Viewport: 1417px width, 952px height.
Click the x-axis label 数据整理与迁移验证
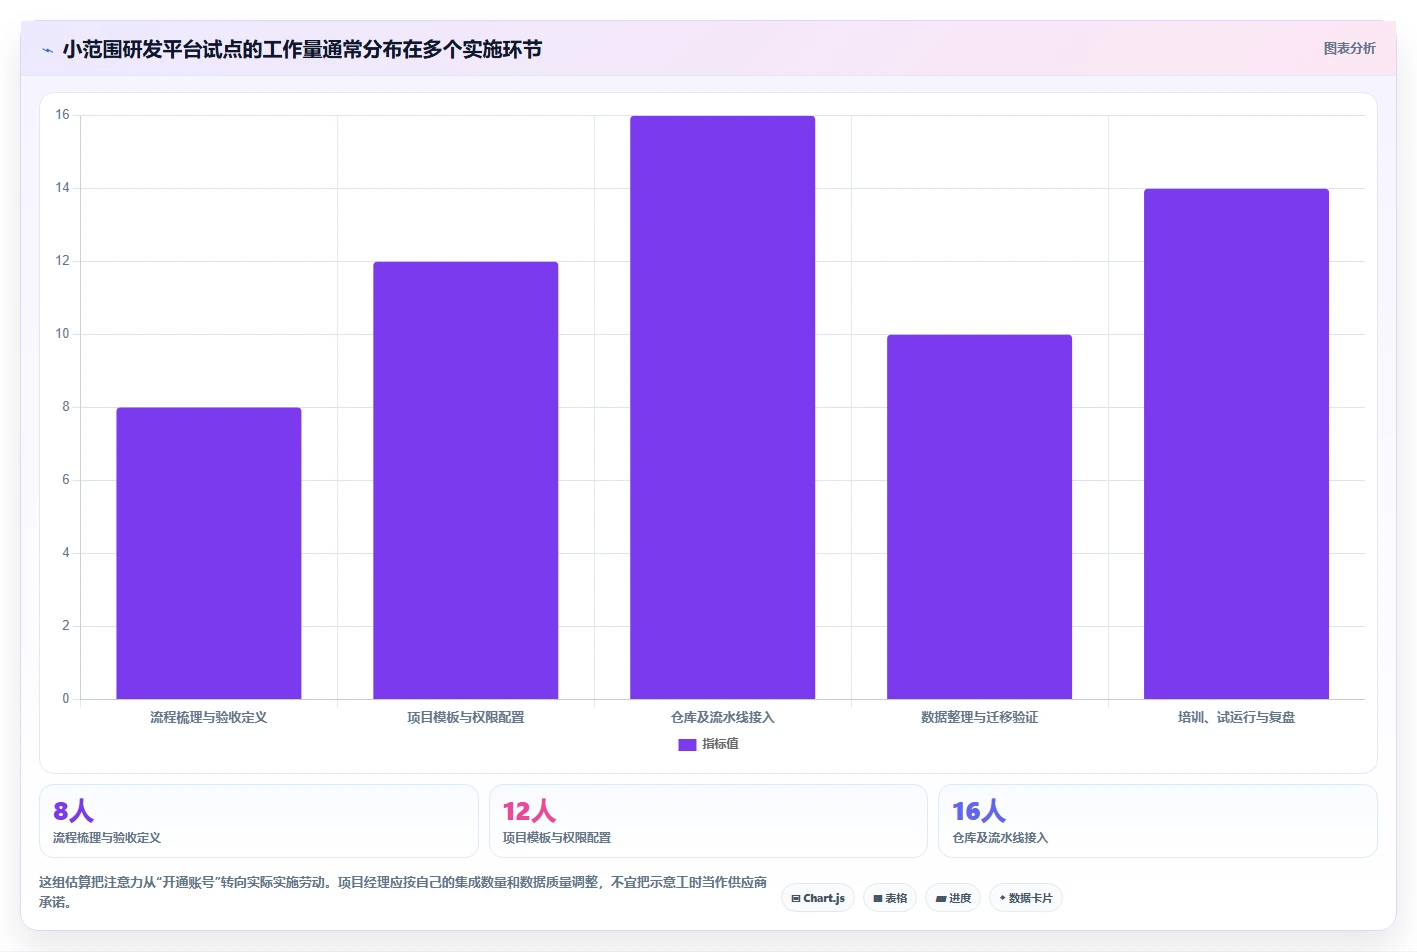pyautogui.click(x=980, y=717)
